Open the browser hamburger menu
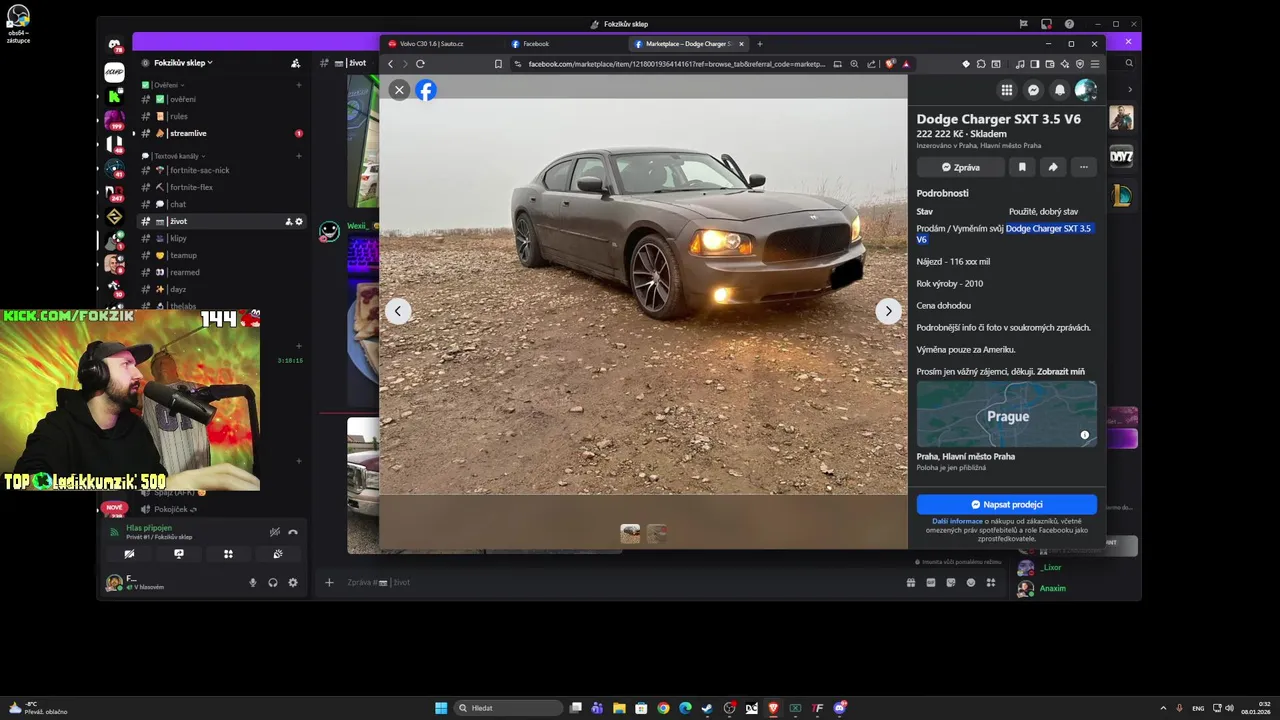1280x720 pixels. click(1095, 64)
